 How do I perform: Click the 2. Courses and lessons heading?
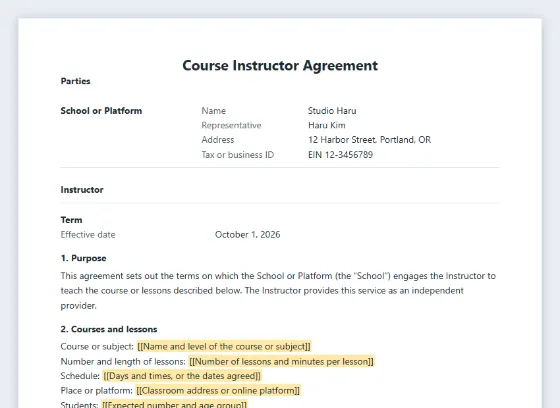point(109,329)
